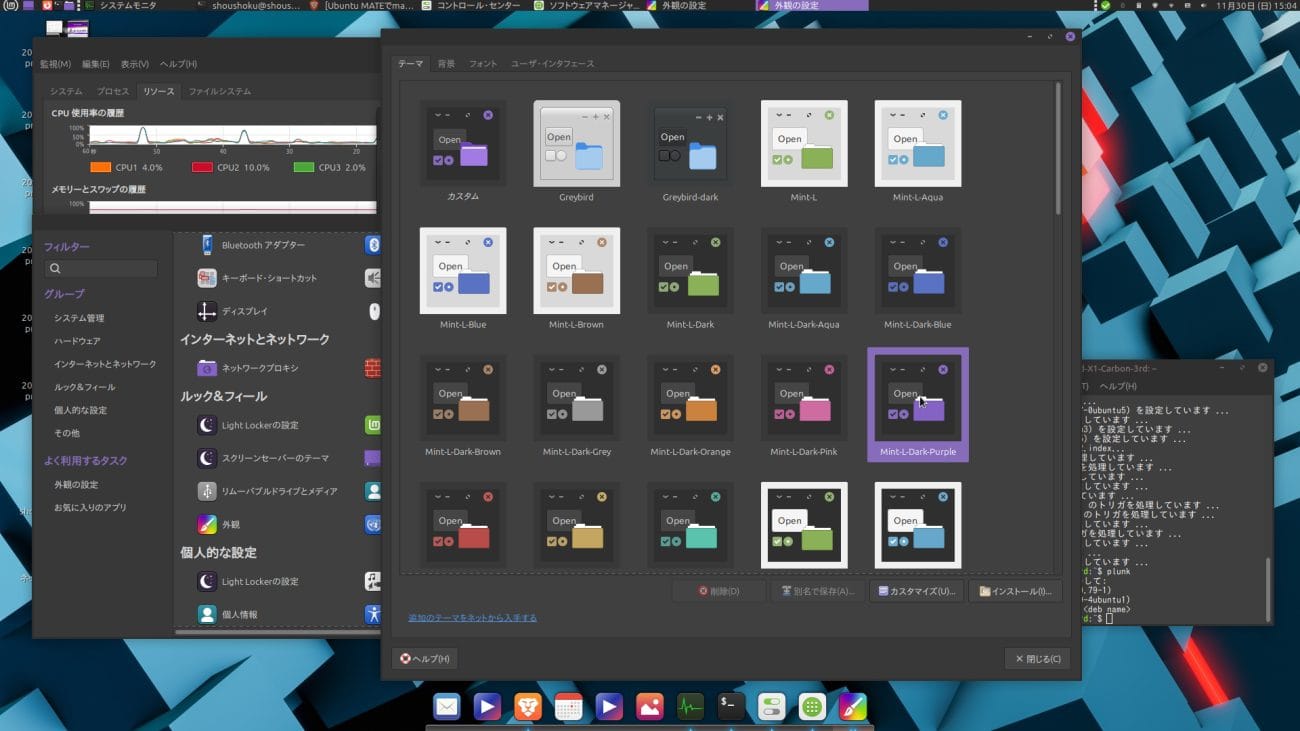Open the 編集(E) menu in System Monitor
The width and height of the screenshot is (1300, 731).
(x=96, y=65)
